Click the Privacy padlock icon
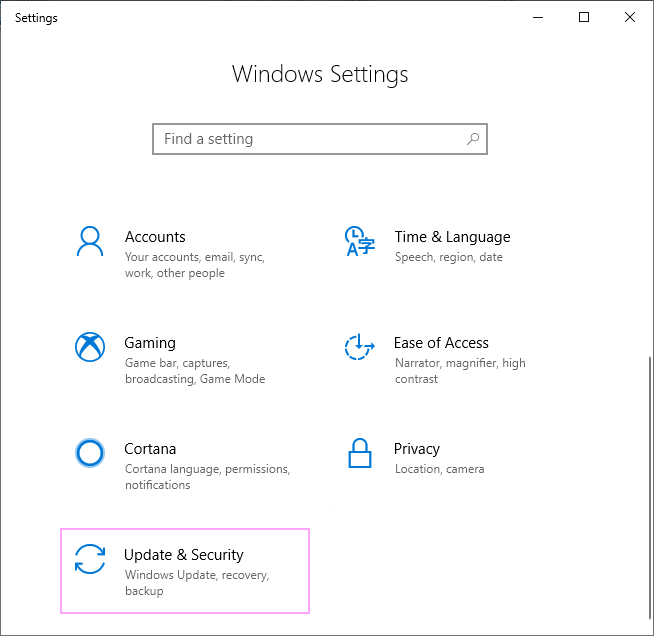Image resolution: width=654 pixels, height=636 pixels. 360,453
